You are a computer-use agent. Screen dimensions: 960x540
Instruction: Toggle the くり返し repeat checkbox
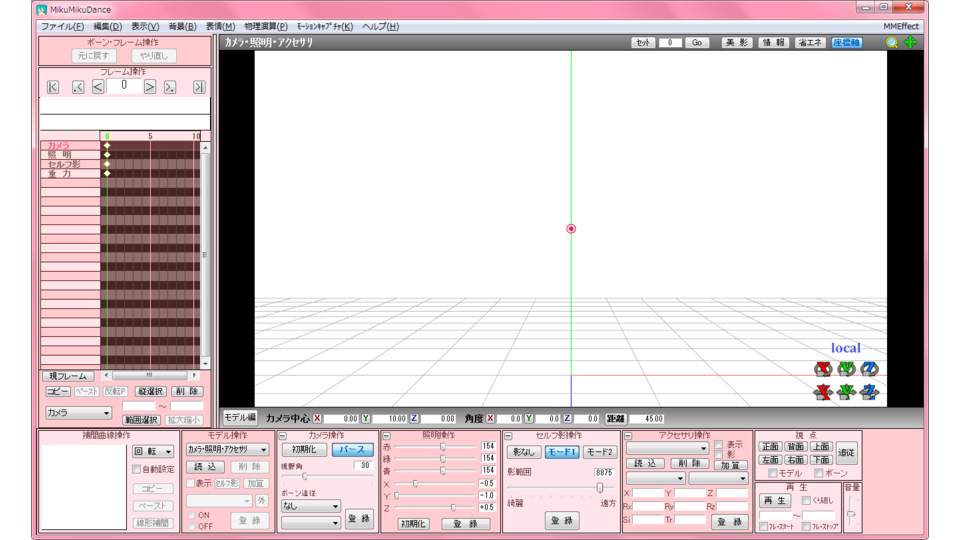pos(806,501)
